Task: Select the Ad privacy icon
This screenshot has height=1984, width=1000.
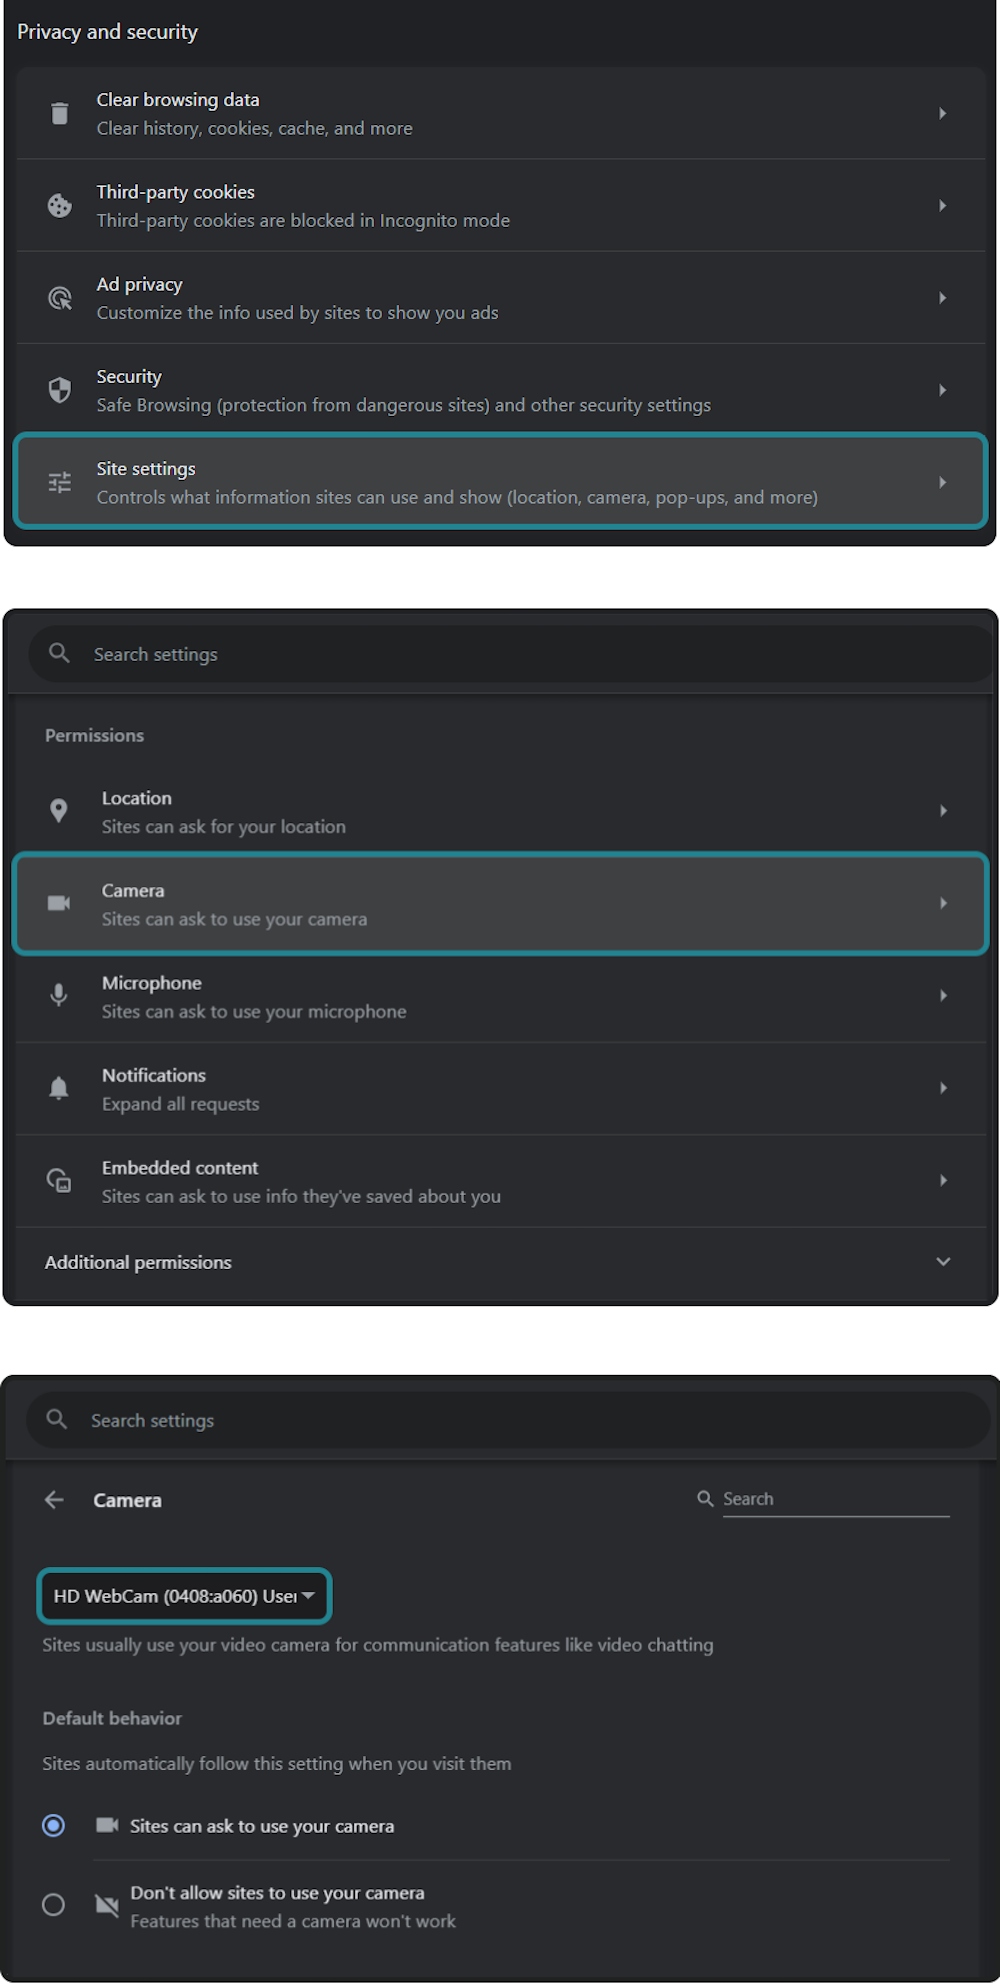Action: point(59,297)
